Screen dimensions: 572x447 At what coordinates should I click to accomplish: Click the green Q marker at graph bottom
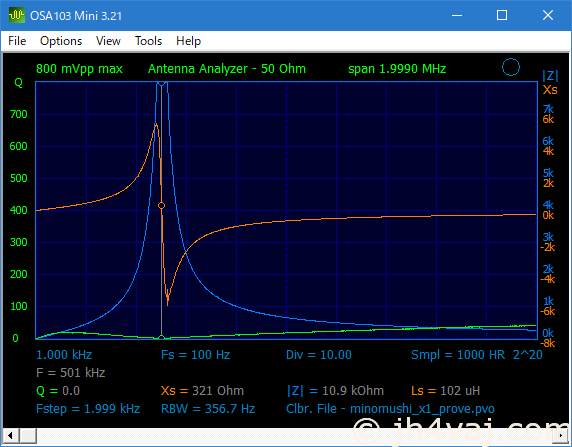coord(161,337)
